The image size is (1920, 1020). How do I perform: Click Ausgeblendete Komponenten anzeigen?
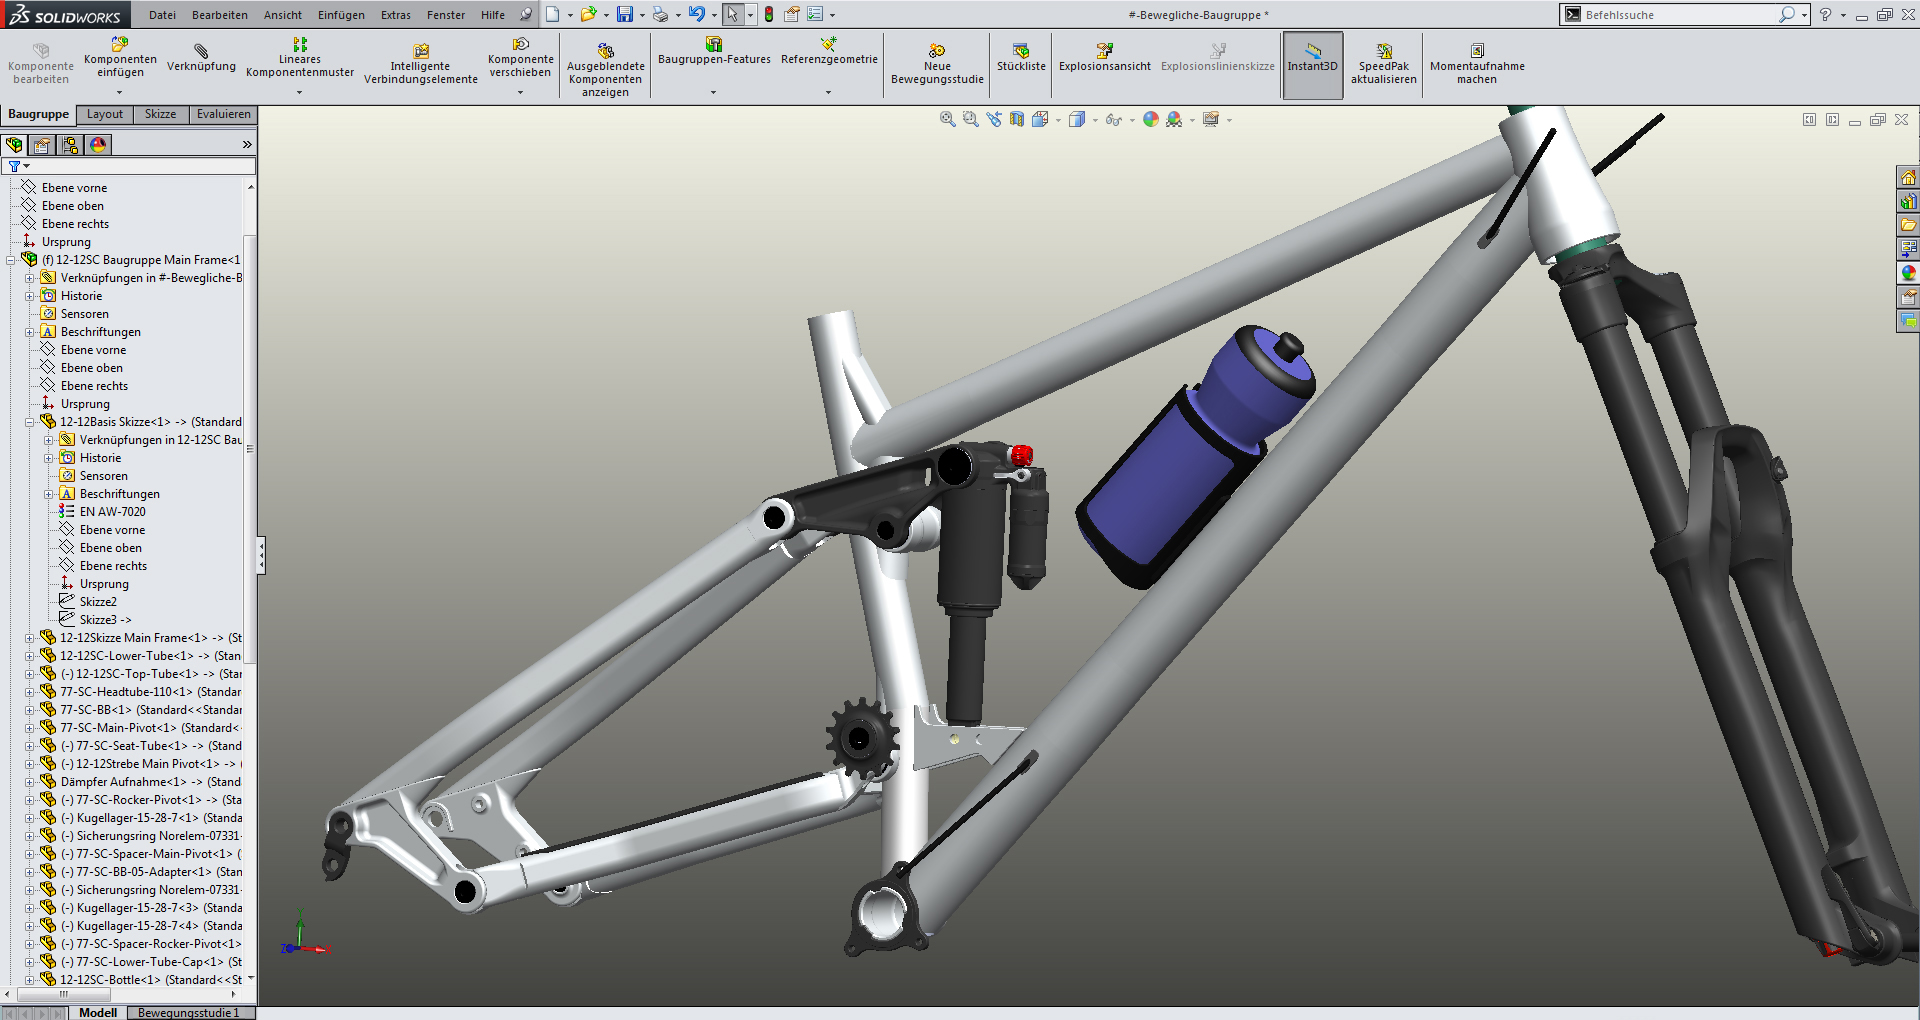coord(606,70)
